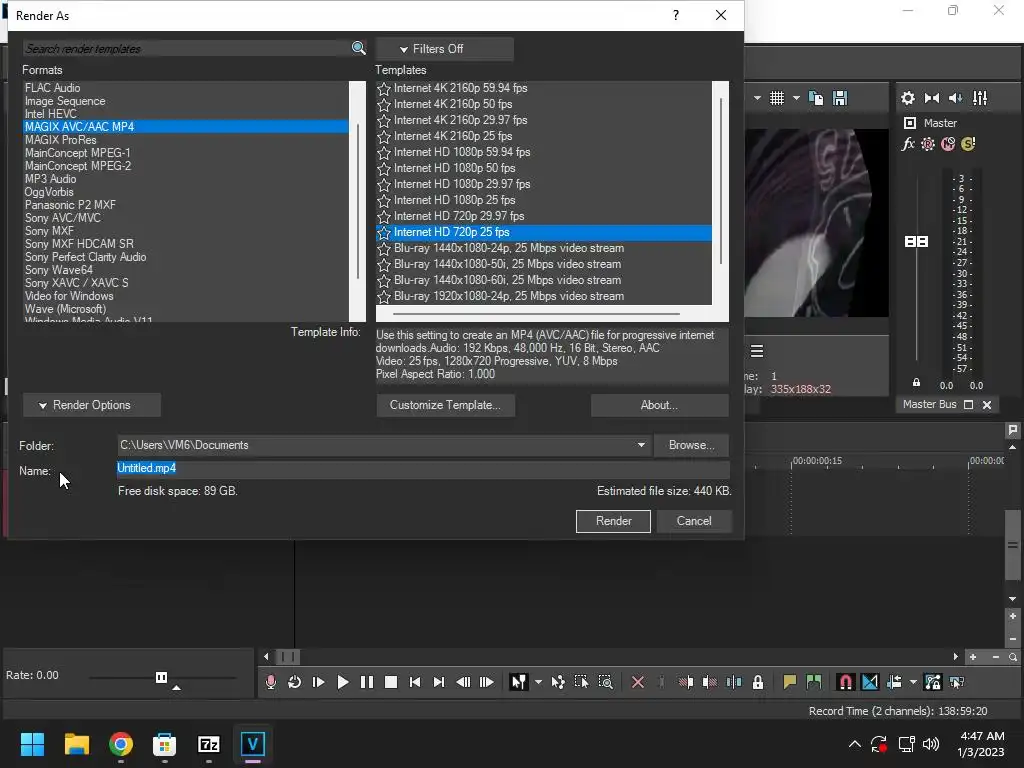This screenshot has height=768, width=1024.
Task: Click the Cancel button
Action: coord(694,521)
